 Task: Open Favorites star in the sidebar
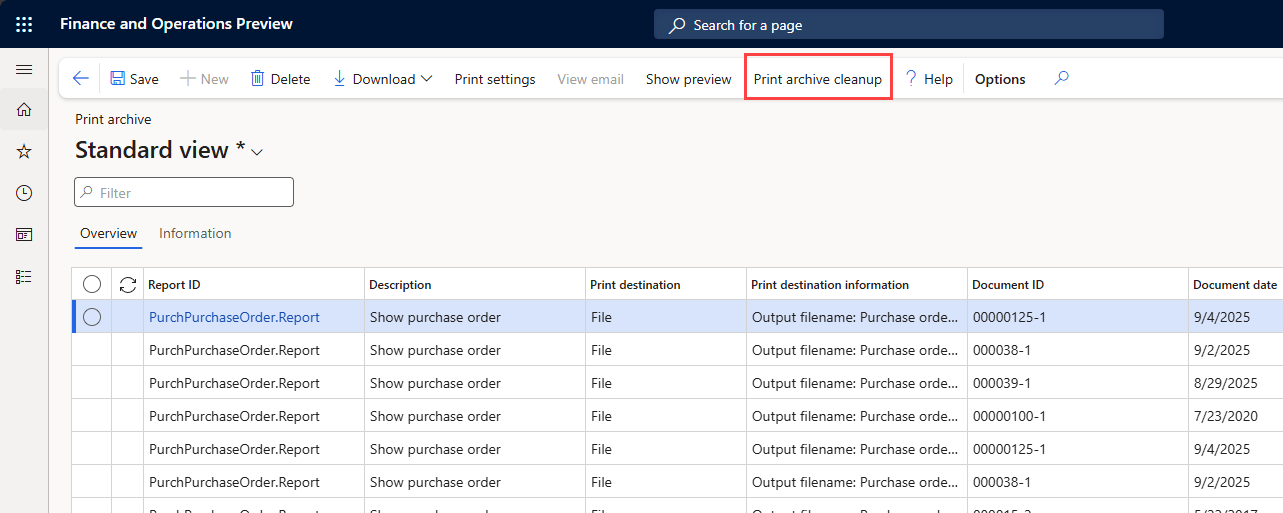pyautogui.click(x=24, y=151)
